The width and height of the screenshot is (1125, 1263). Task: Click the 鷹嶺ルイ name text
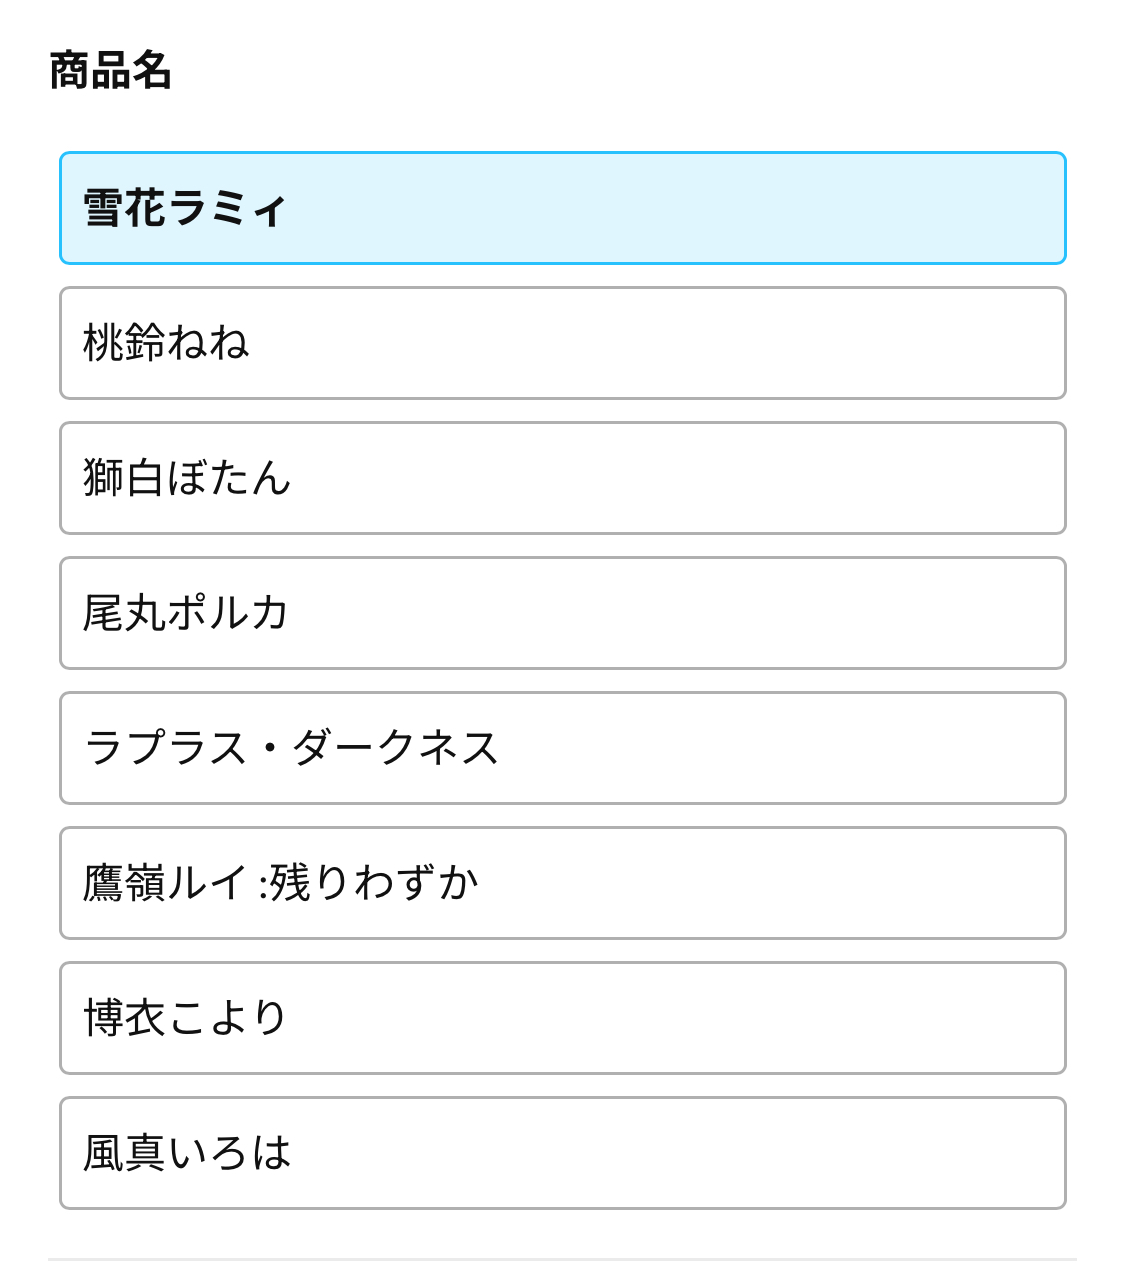pyautogui.click(x=165, y=883)
